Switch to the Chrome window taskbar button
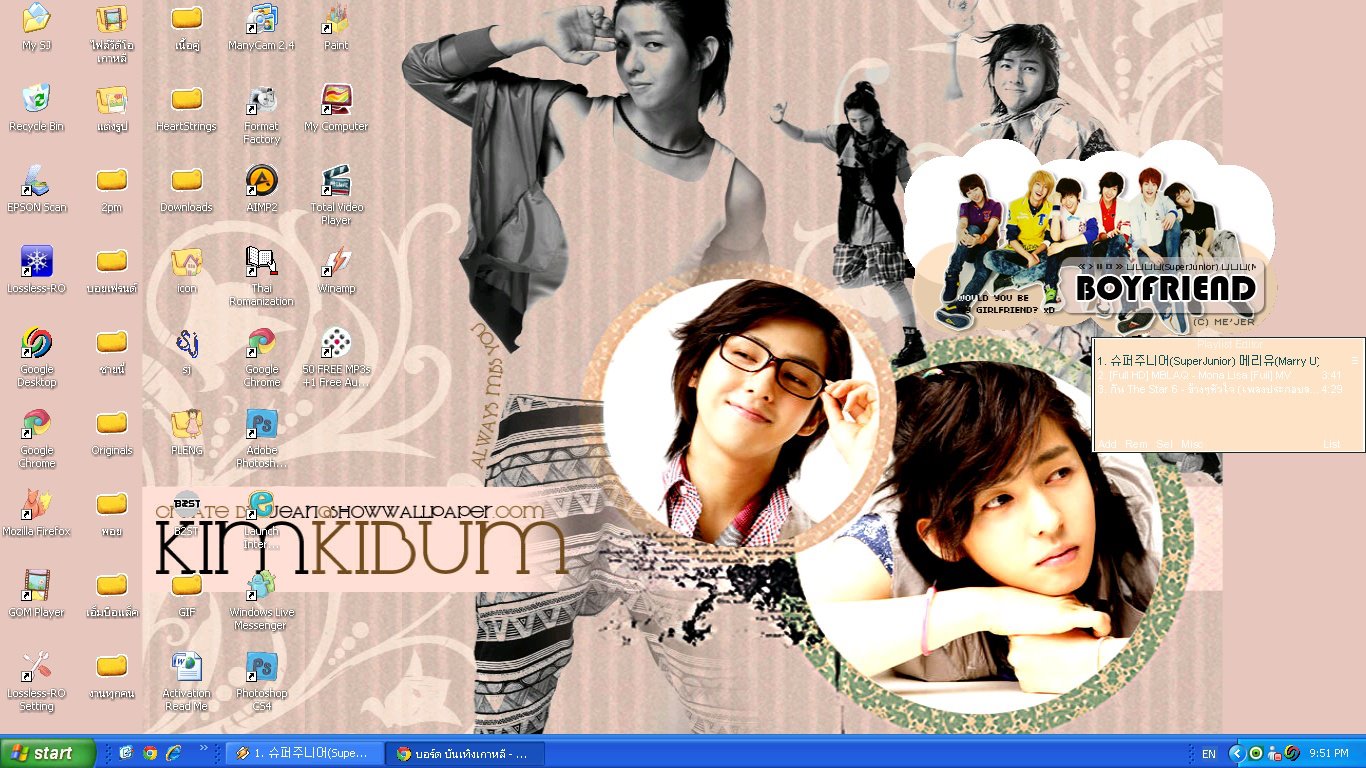This screenshot has width=1366, height=768. pyautogui.click(x=466, y=753)
